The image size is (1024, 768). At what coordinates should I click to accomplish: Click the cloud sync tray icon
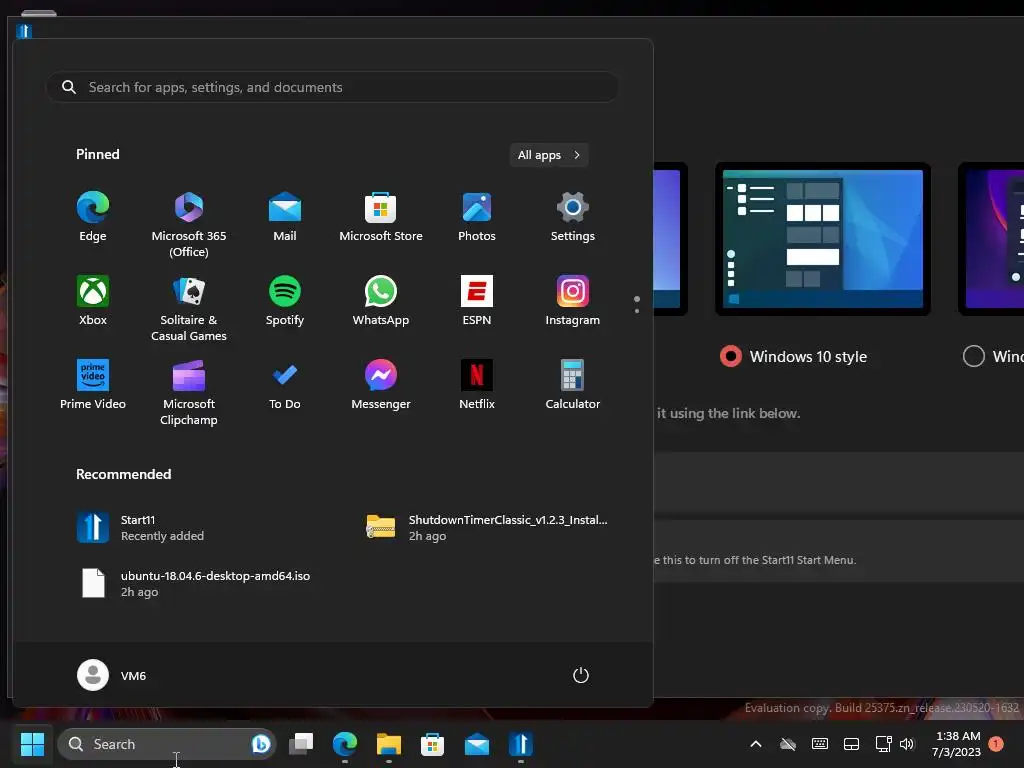click(x=788, y=744)
